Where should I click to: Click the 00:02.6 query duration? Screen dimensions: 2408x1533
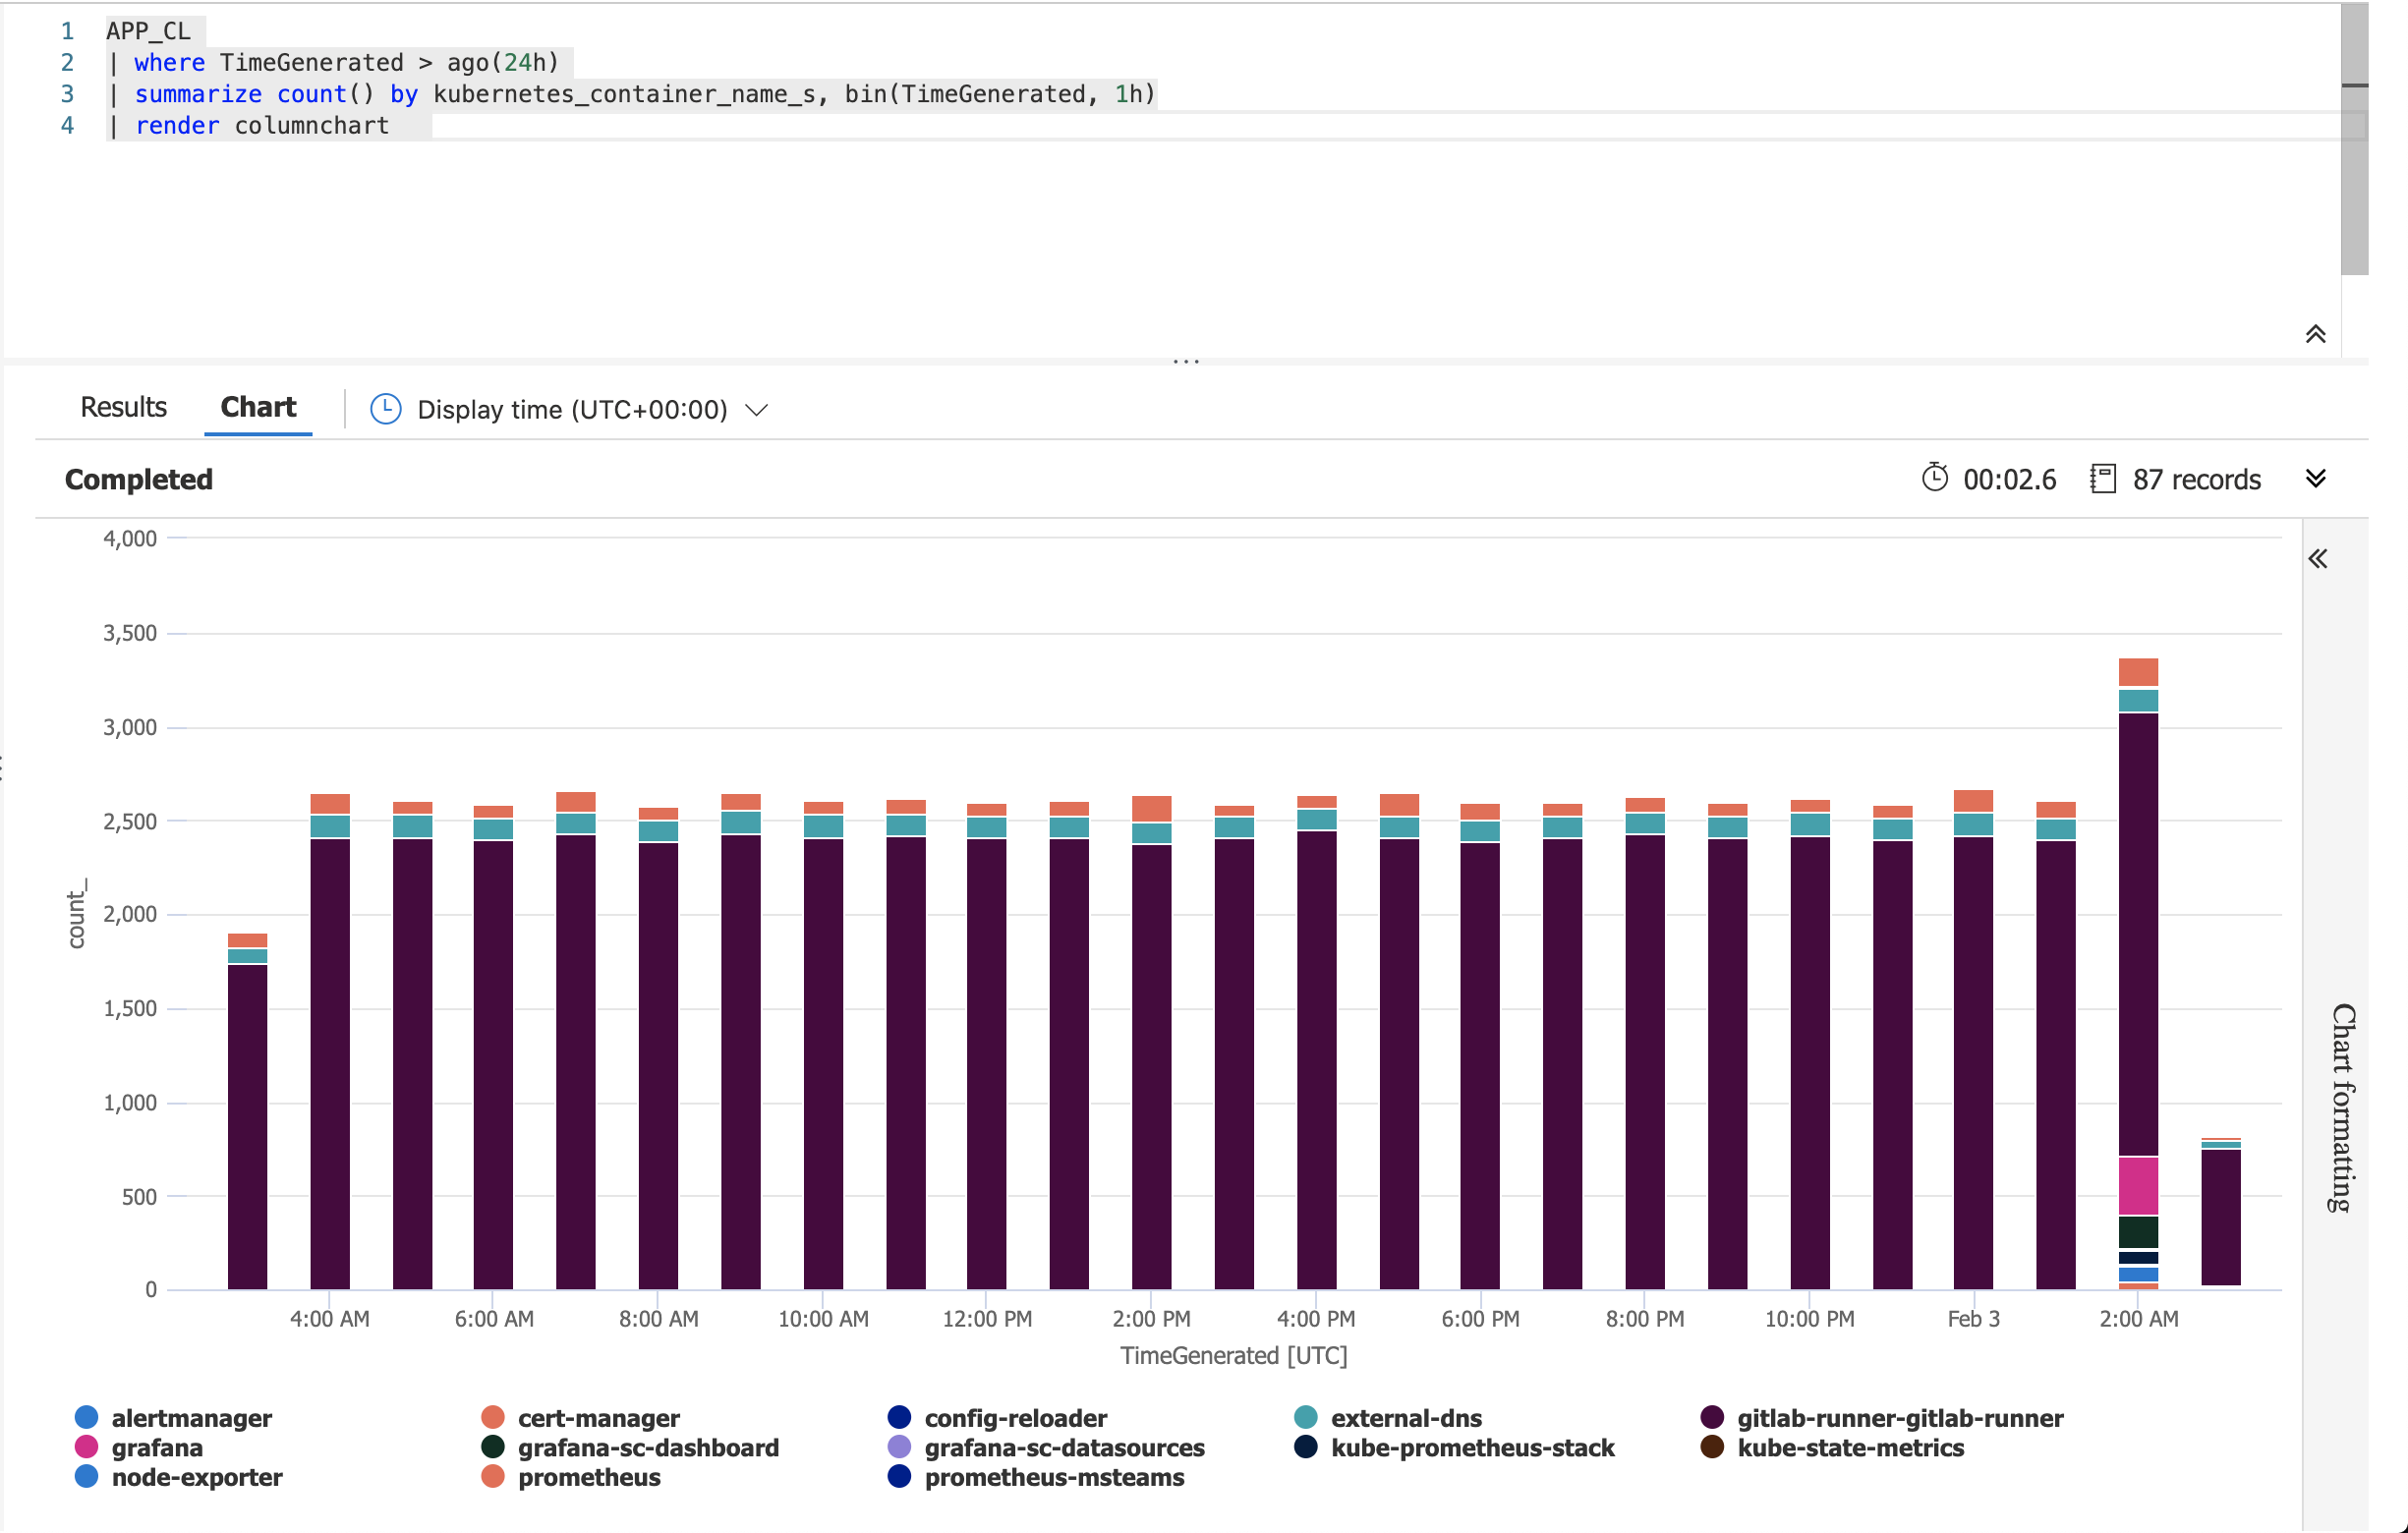(x=2009, y=480)
